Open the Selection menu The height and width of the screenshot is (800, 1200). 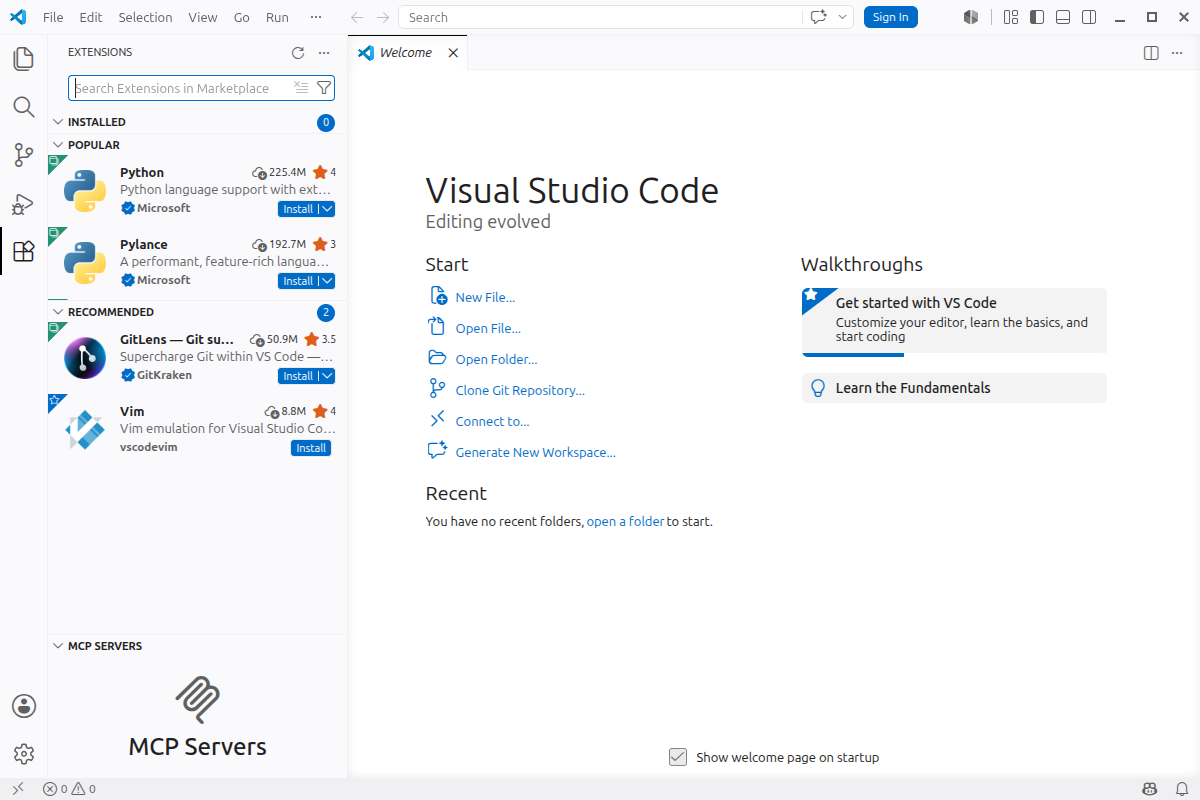[145, 17]
